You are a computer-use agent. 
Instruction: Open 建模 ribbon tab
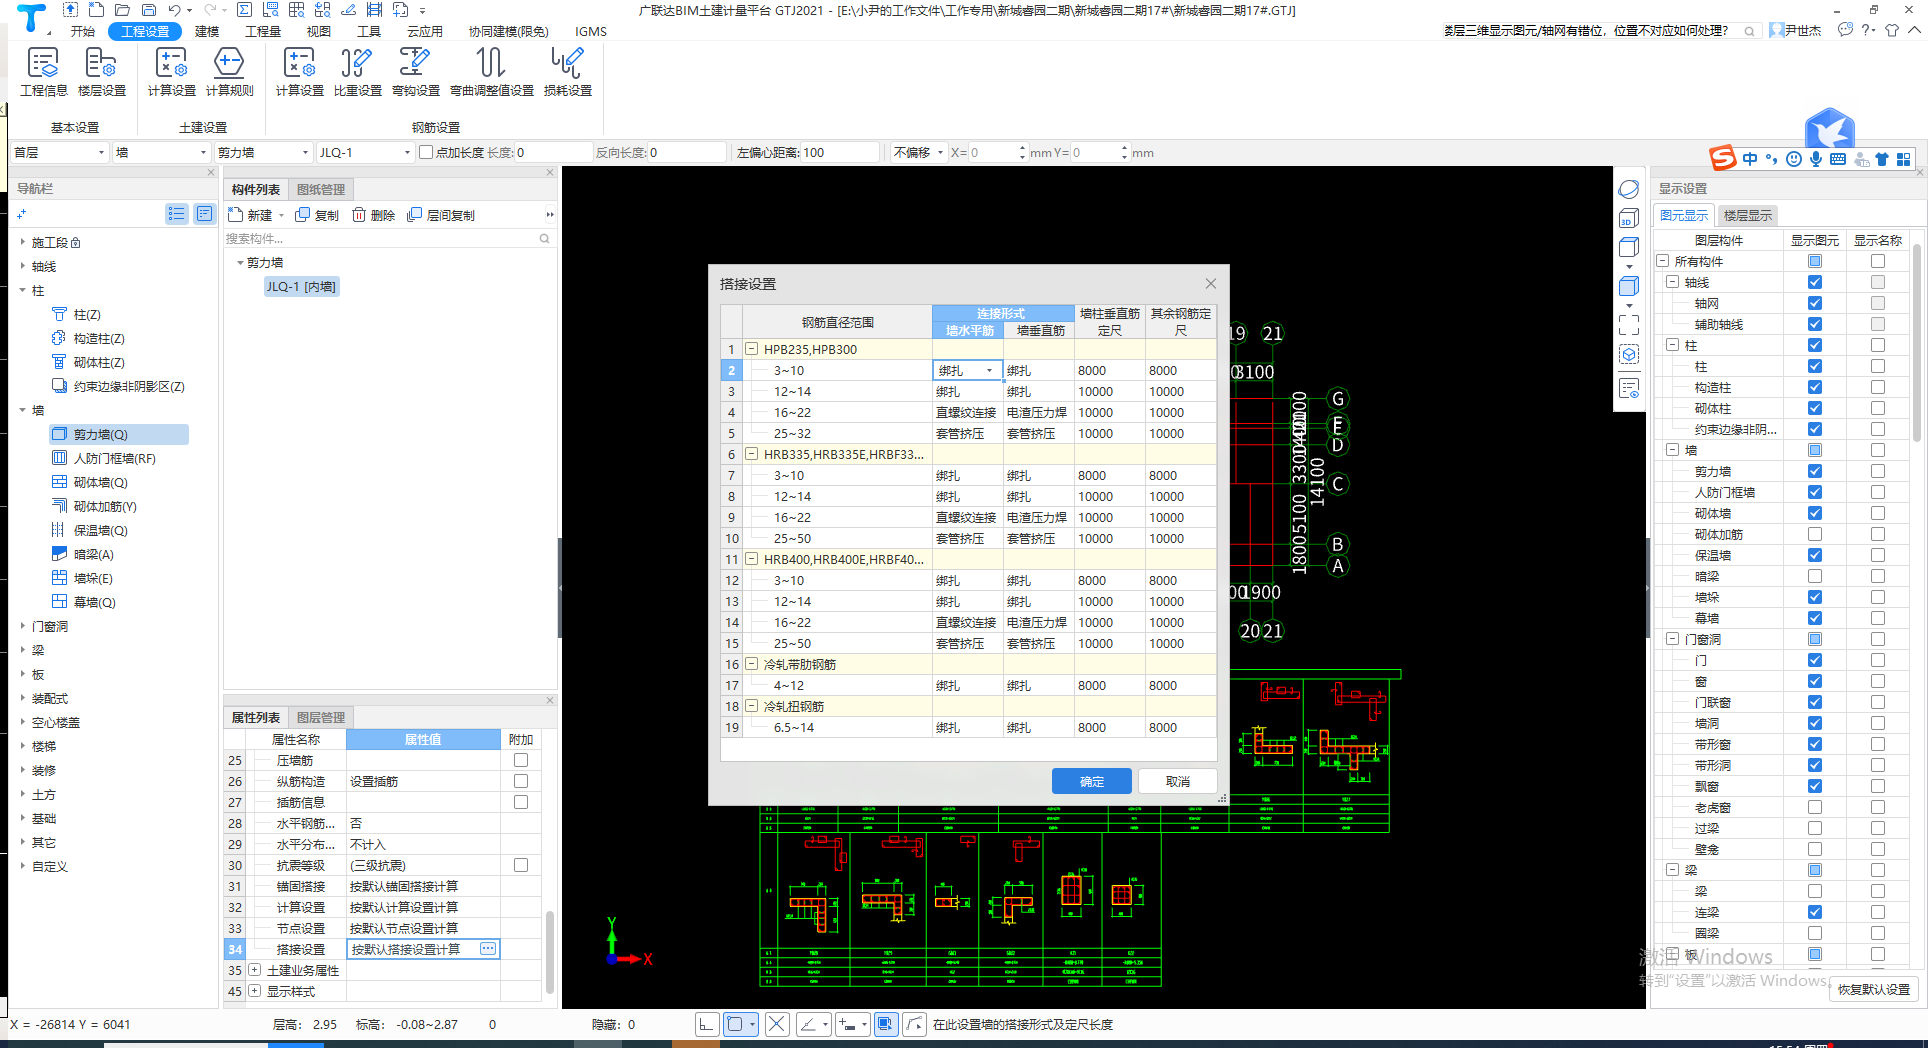click(x=207, y=31)
